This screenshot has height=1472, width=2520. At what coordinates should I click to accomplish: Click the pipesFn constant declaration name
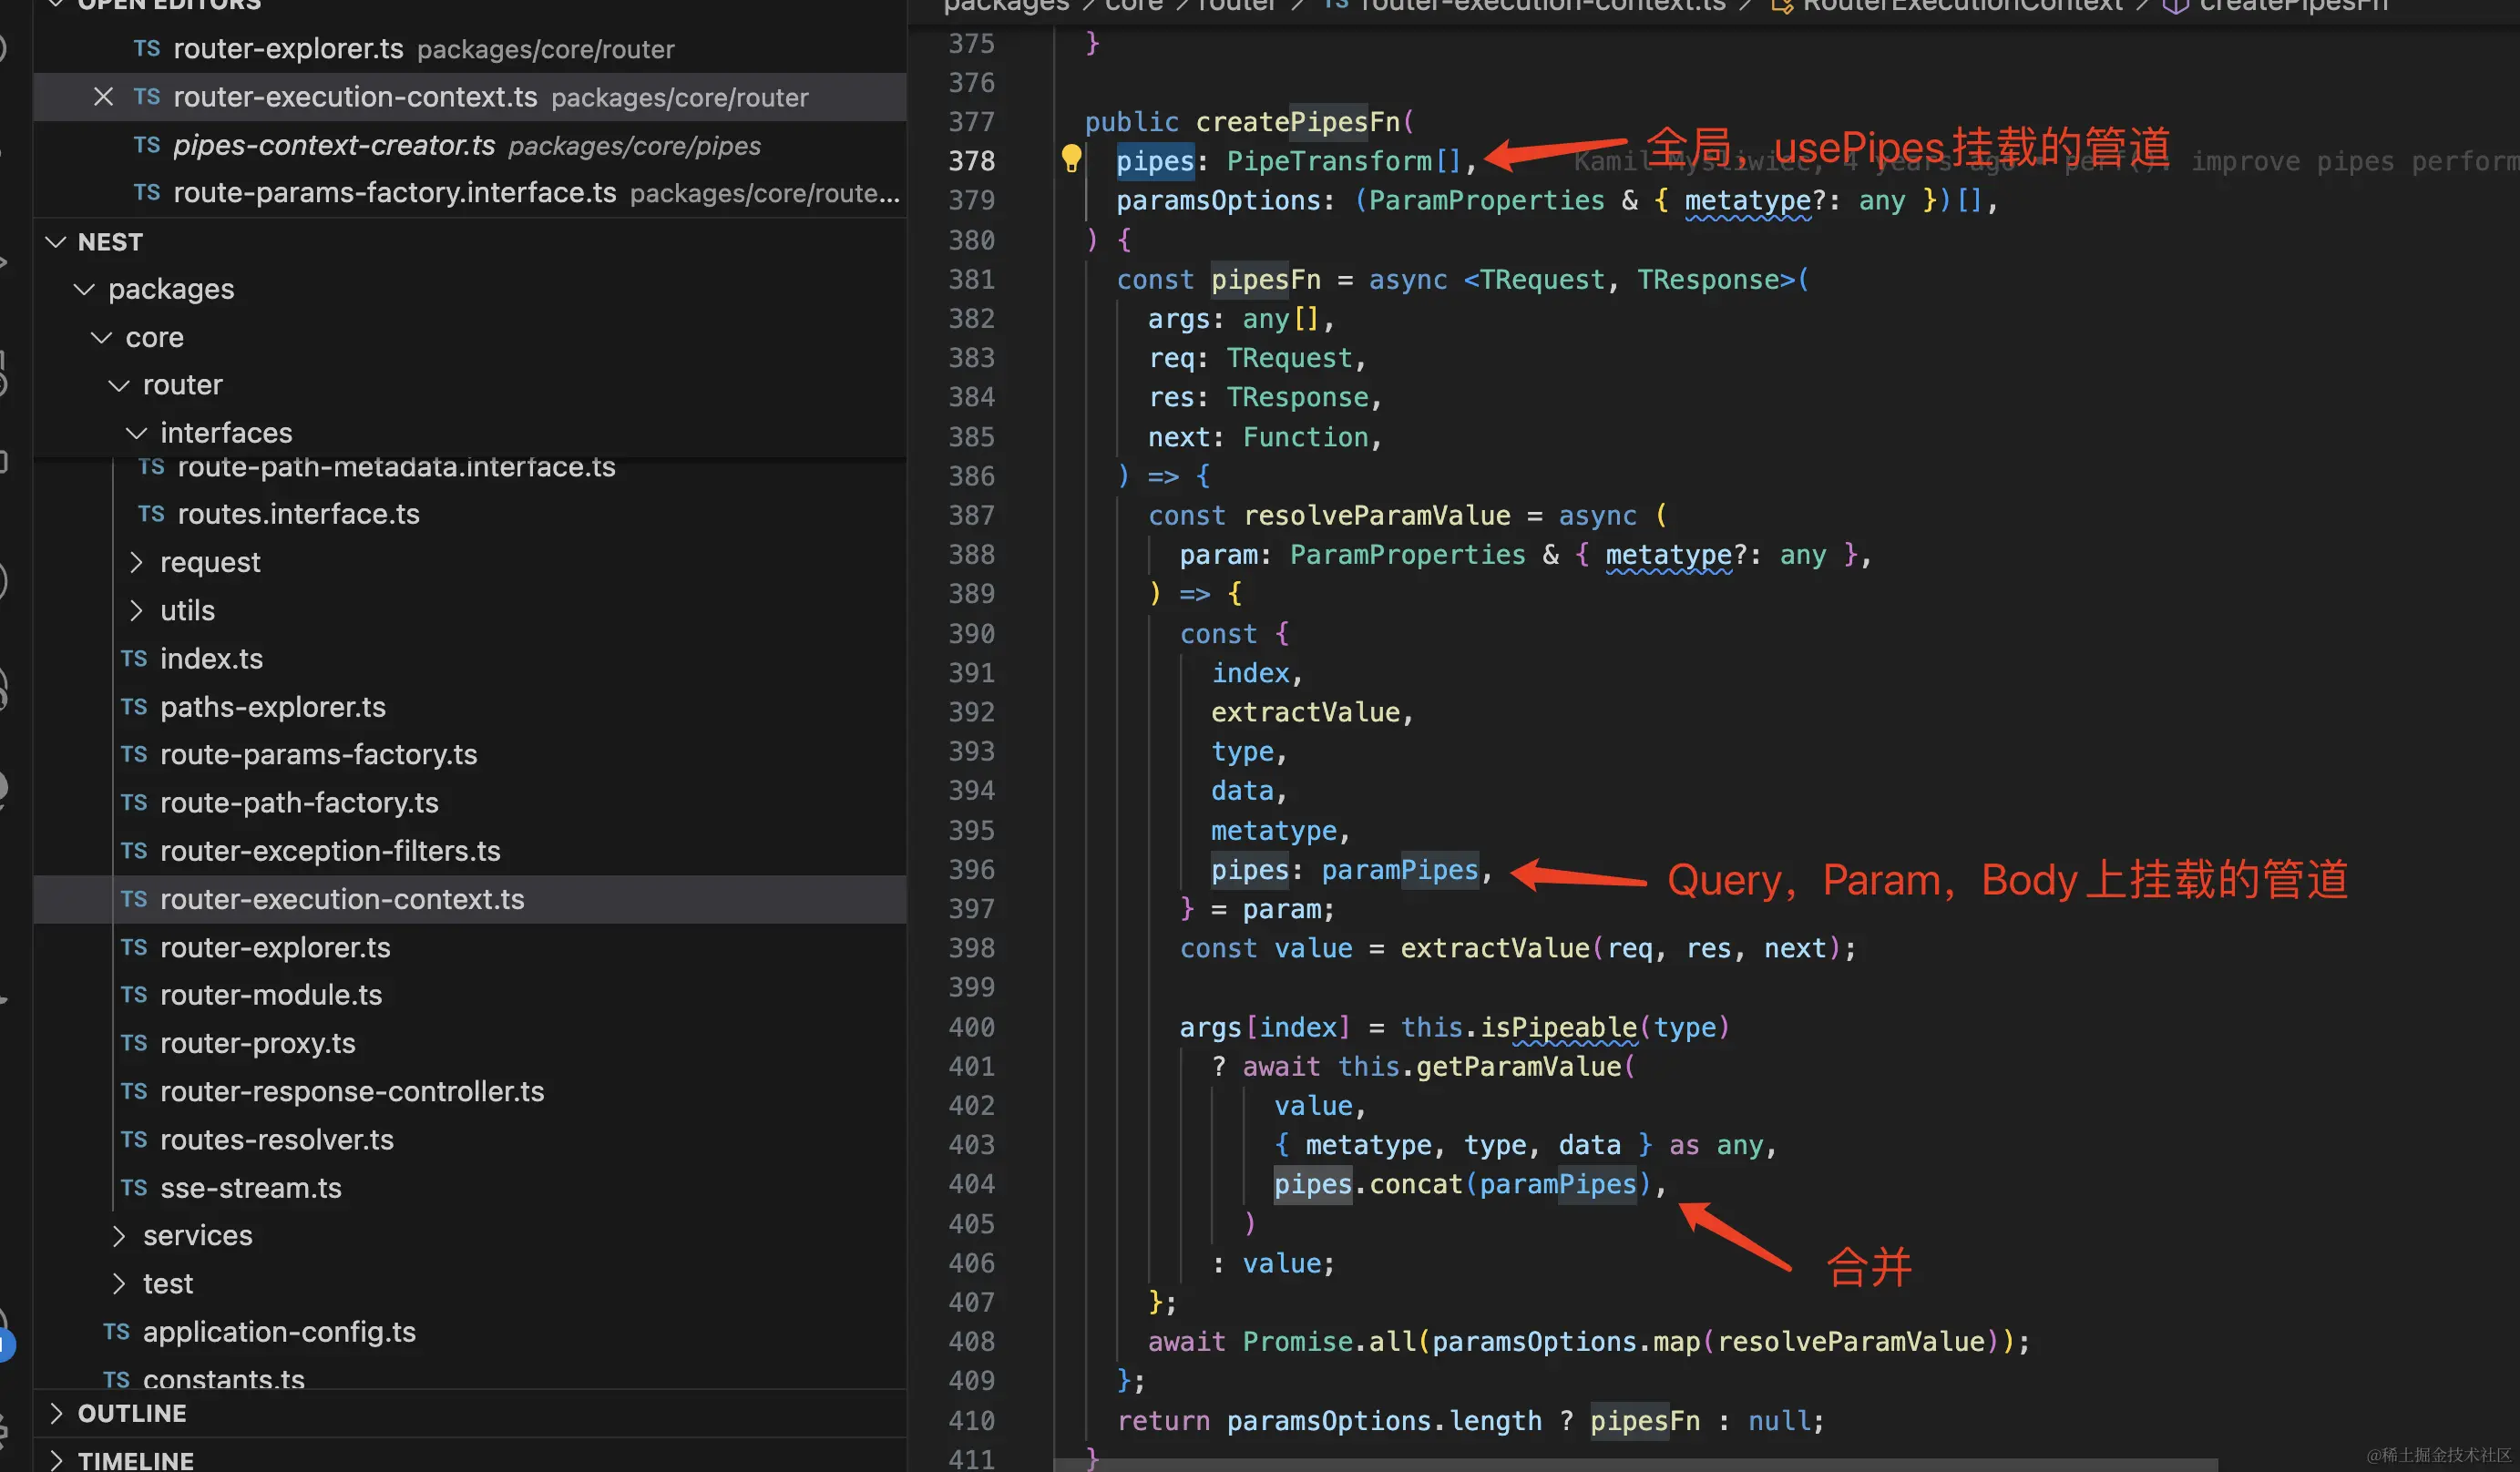[x=1266, y=279]
